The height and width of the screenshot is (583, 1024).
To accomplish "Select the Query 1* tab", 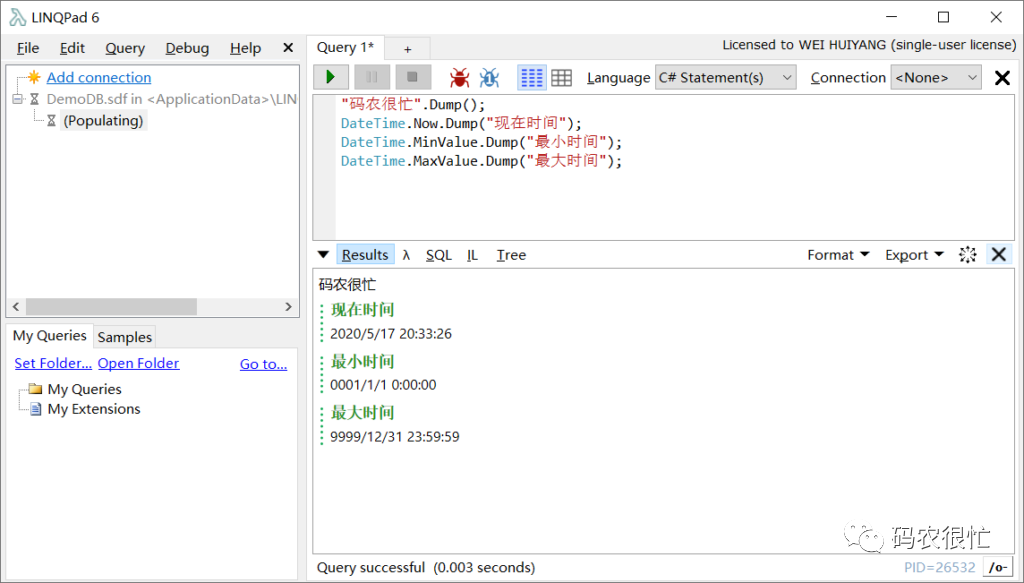I will point(345,48).
